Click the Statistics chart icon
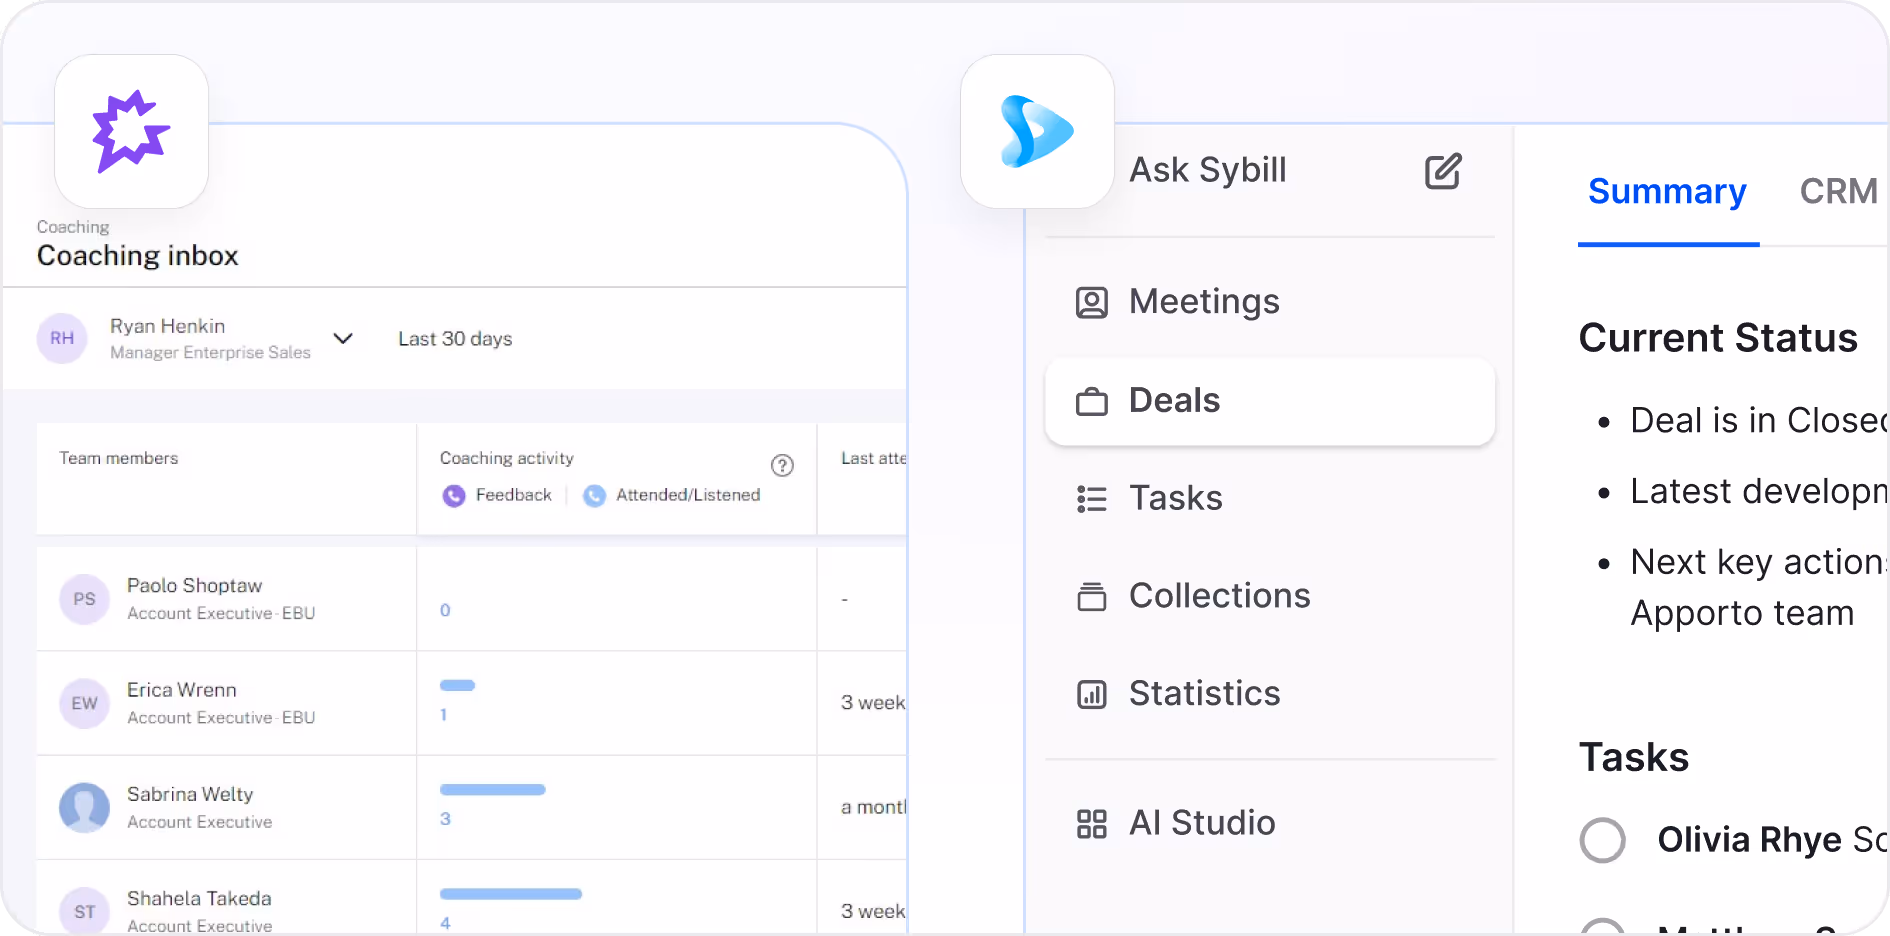 point(1091,694)
